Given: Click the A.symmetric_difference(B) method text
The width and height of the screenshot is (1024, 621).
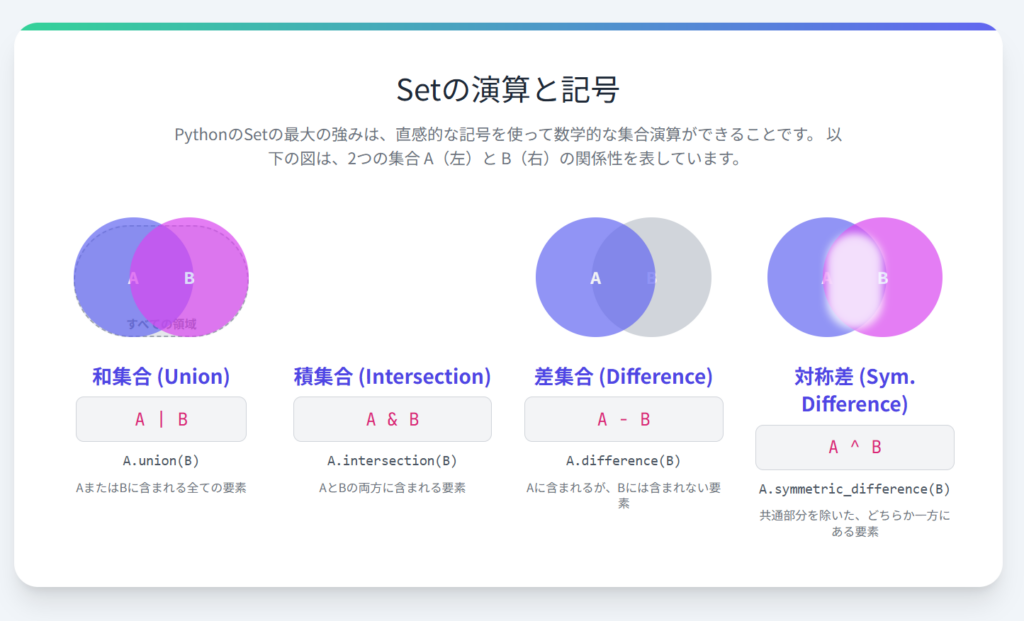Looking at the screenshot, I should 854,489.
